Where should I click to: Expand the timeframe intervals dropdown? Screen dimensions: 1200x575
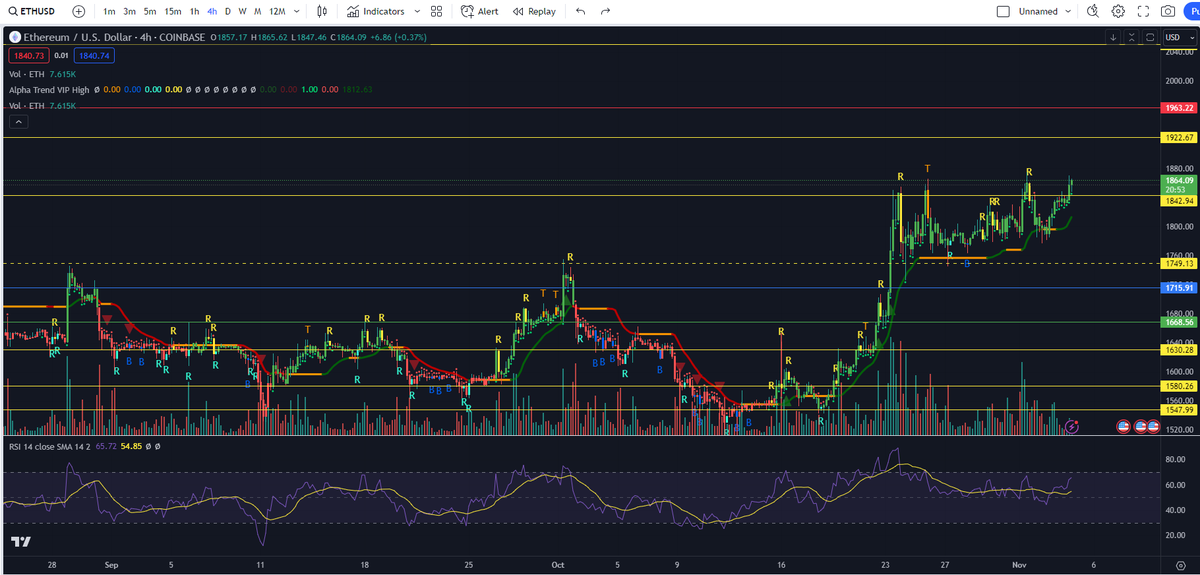coord(297,11)
